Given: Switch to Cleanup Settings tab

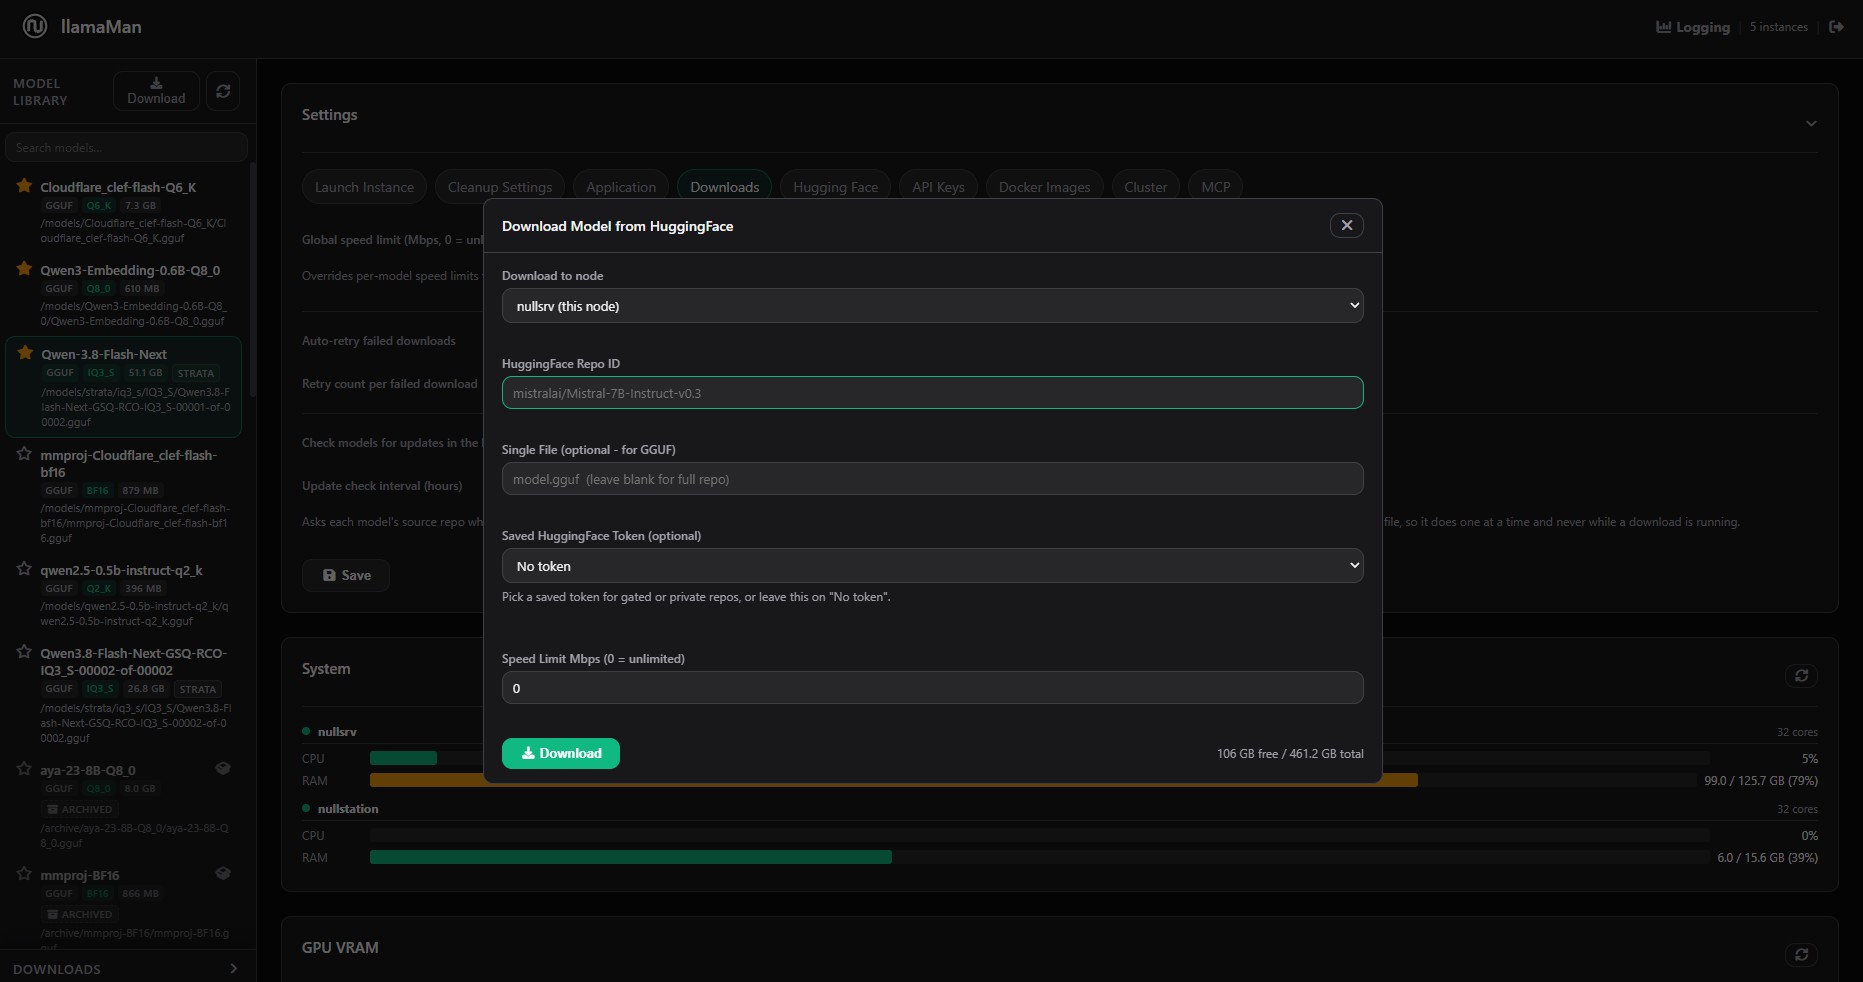Looking at the screenshot, I should [x=500, y=187].
